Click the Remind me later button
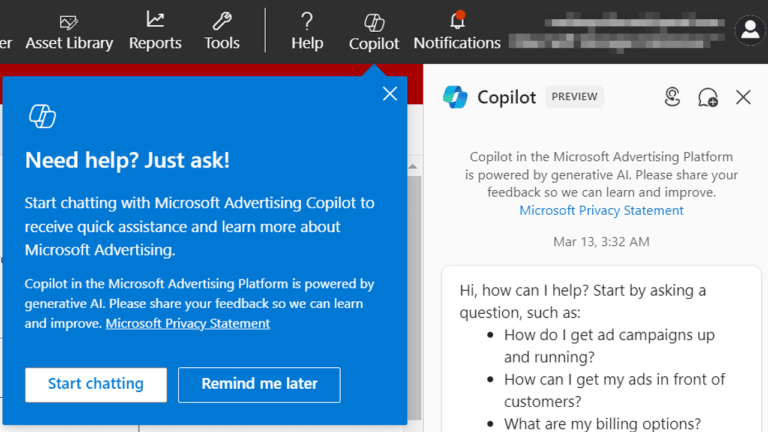The height and width of the screenshot is (432, 768). pyautogui.click(x=259, y=384)
